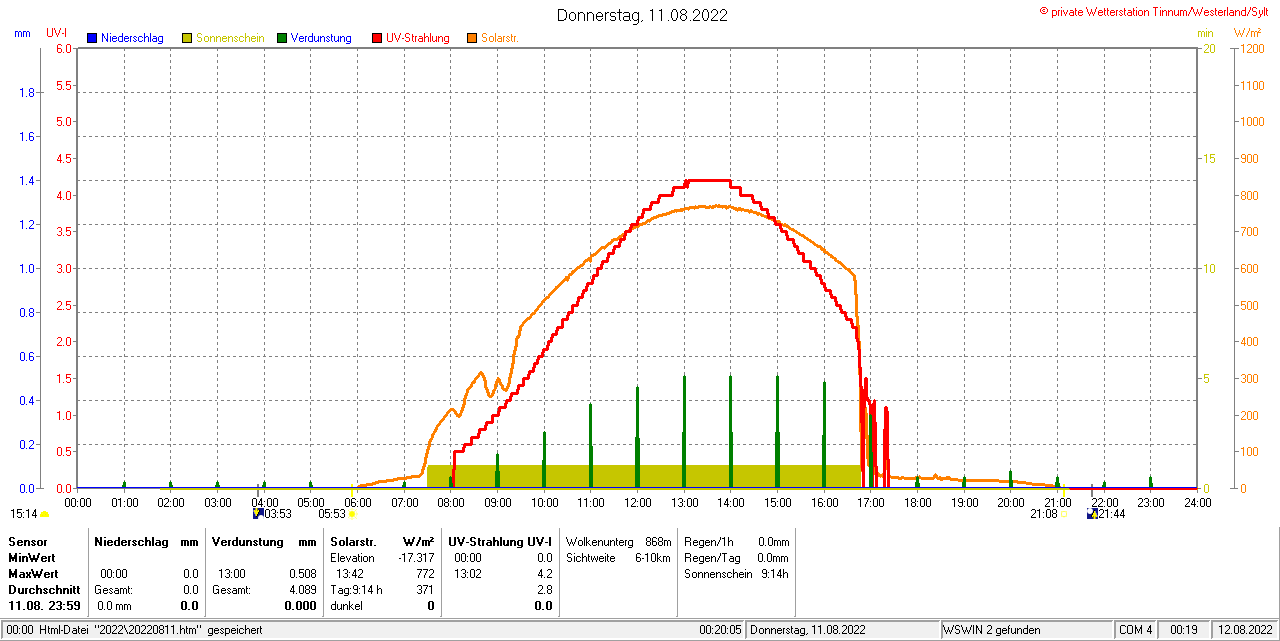Viewport: 1280px width, 641px height.
Task: Click the 00:20:05 status bar time
Action: click(x=720, y=630)
